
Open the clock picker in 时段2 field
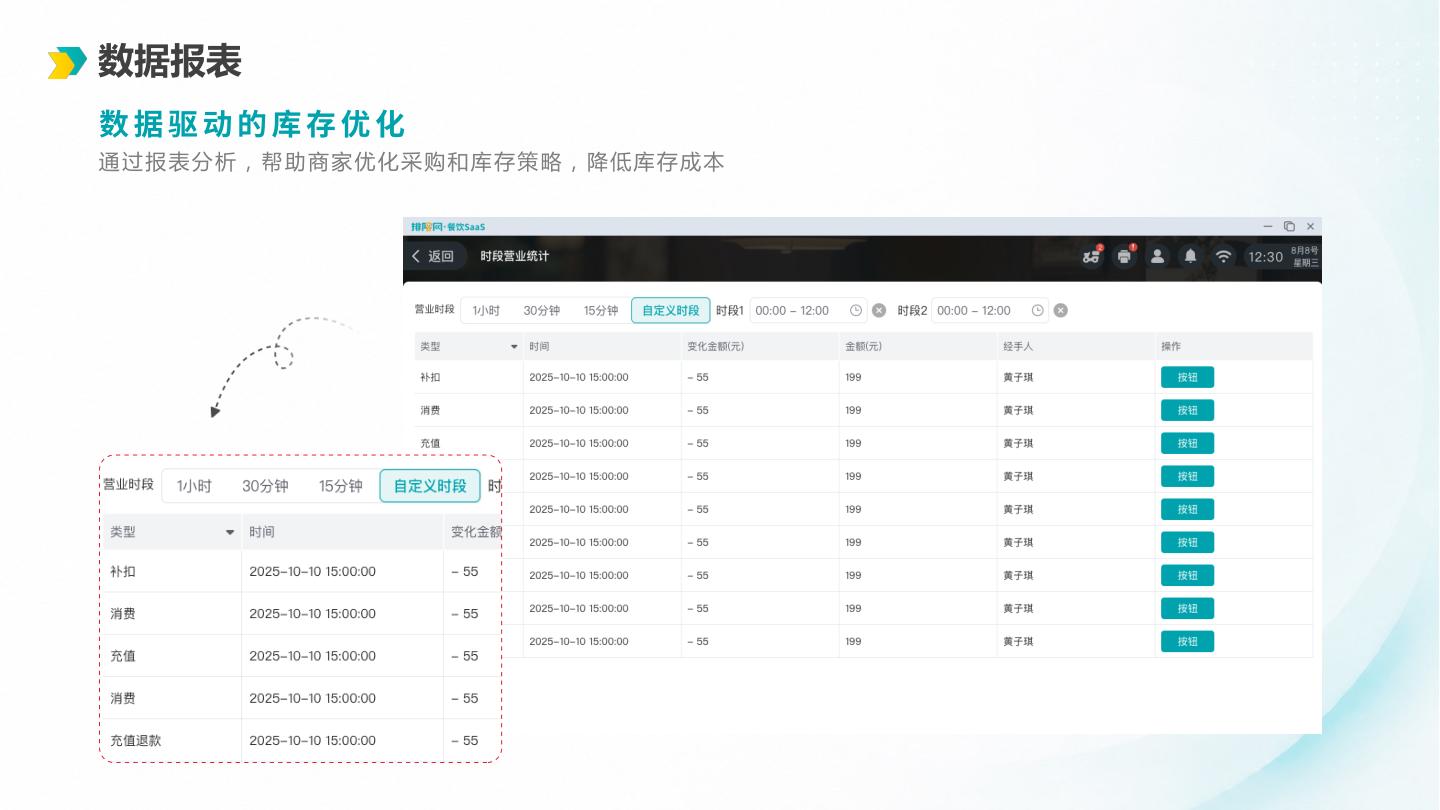[1038, 310]
